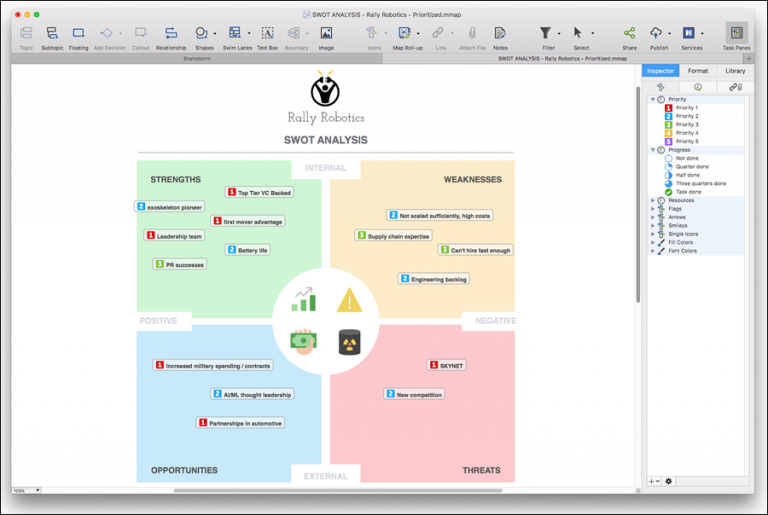Select the Priority 4 marker

[681, 133]
